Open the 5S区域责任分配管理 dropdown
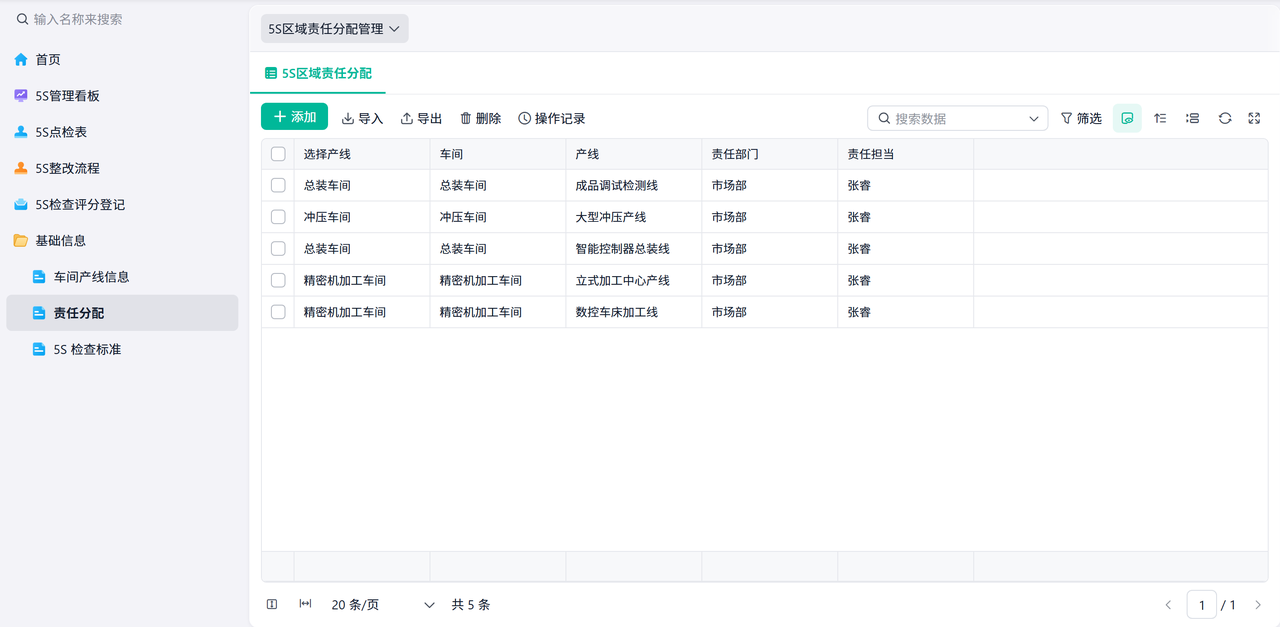Image resolution: width=1280 pixels, height=627 pixels. point(334,29)
